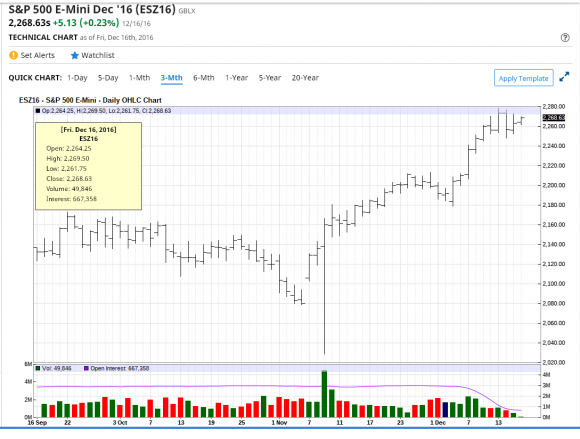Viewport: 580px width, 439px height.
Task: Click the yellow Dec 16 data tooltip
Action: coord(88,166)
